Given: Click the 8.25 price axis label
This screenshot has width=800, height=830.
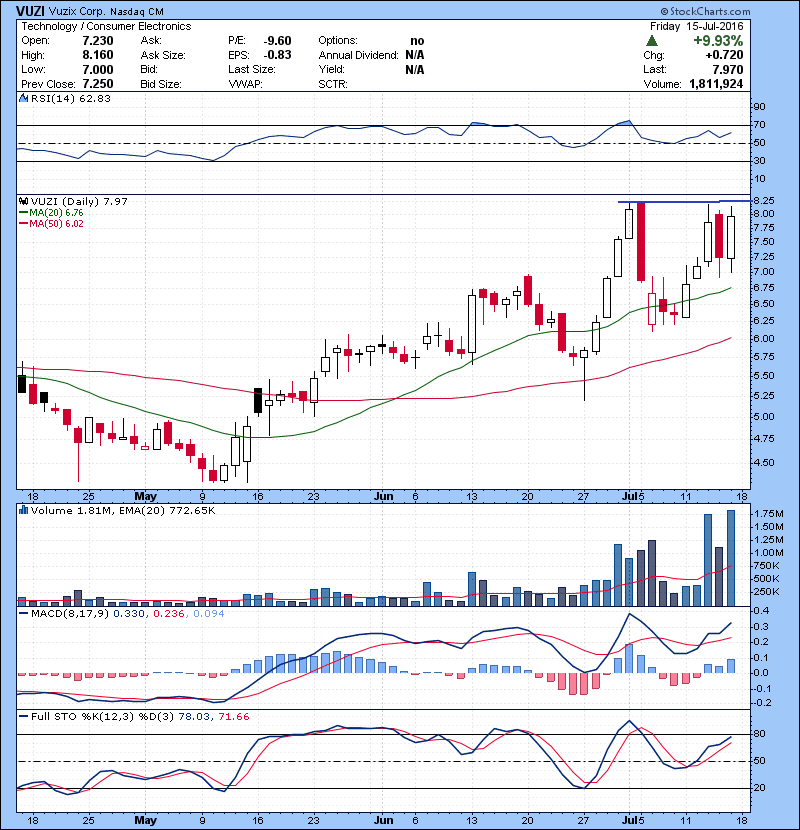Looking at the screenshot, I should pyautogui.click(x=763, y=201).
